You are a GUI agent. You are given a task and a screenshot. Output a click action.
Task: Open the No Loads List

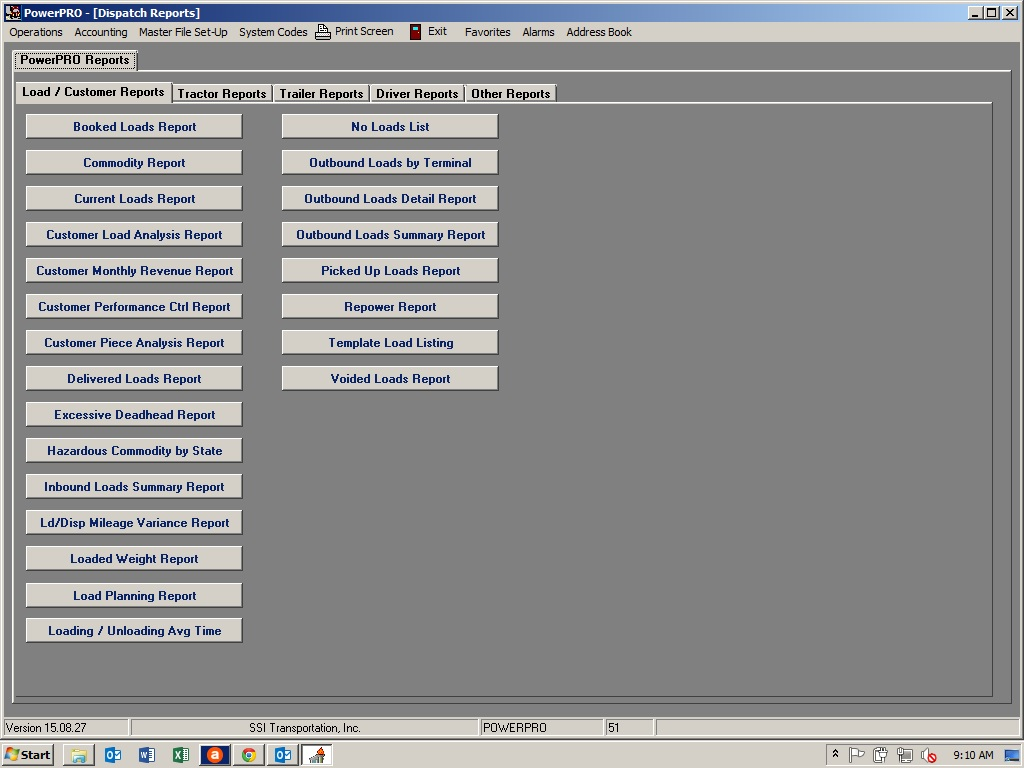[x=391, y=127]
